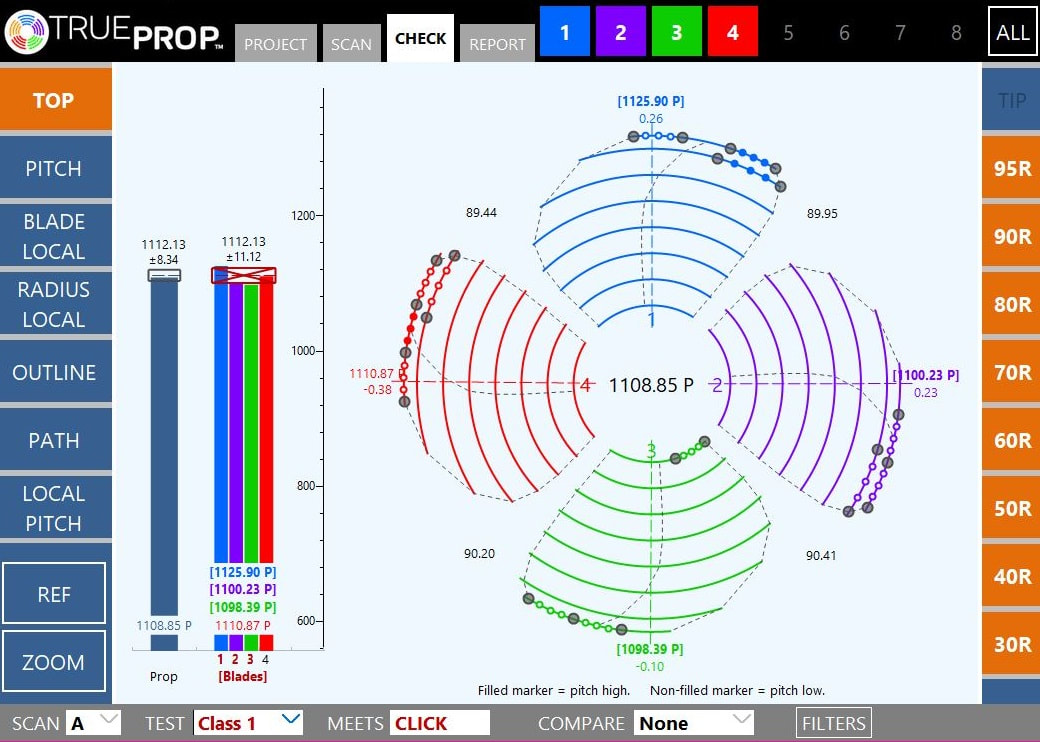The image size is (1040, 742).
Task: Click the blue Prop pitch bar
Action: [164, 450]
